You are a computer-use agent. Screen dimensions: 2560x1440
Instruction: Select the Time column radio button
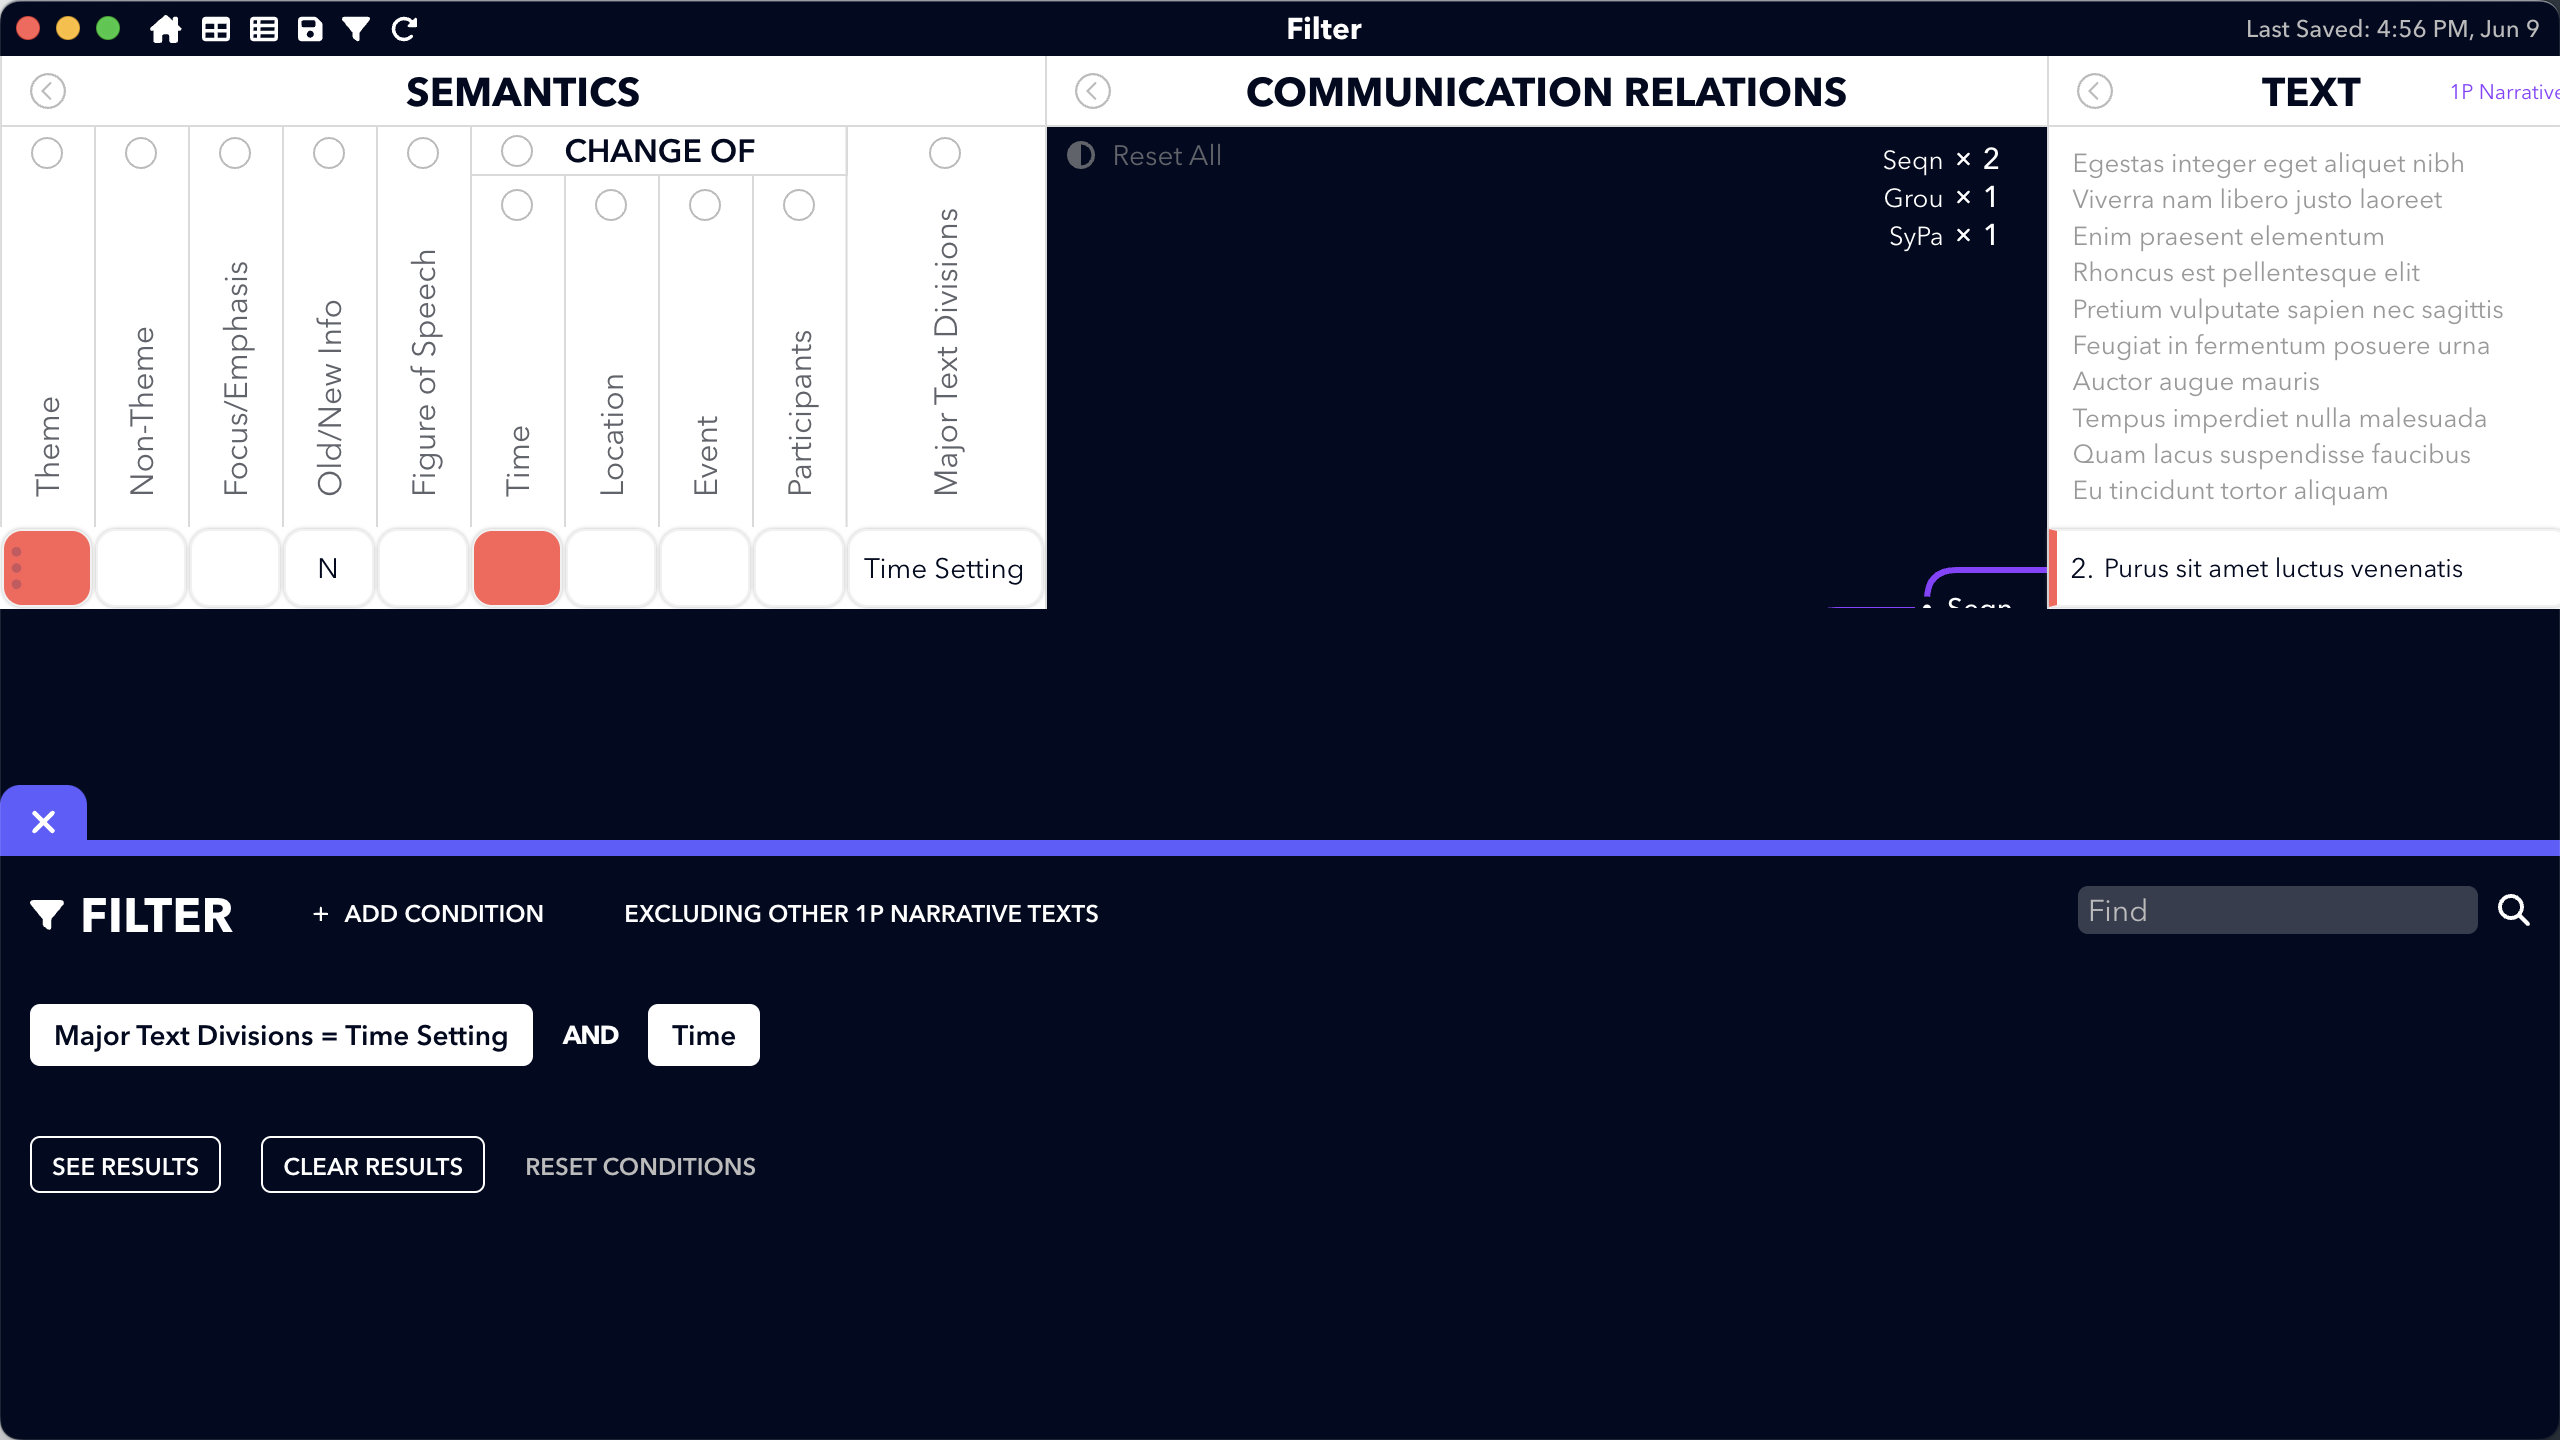[517, 205]
